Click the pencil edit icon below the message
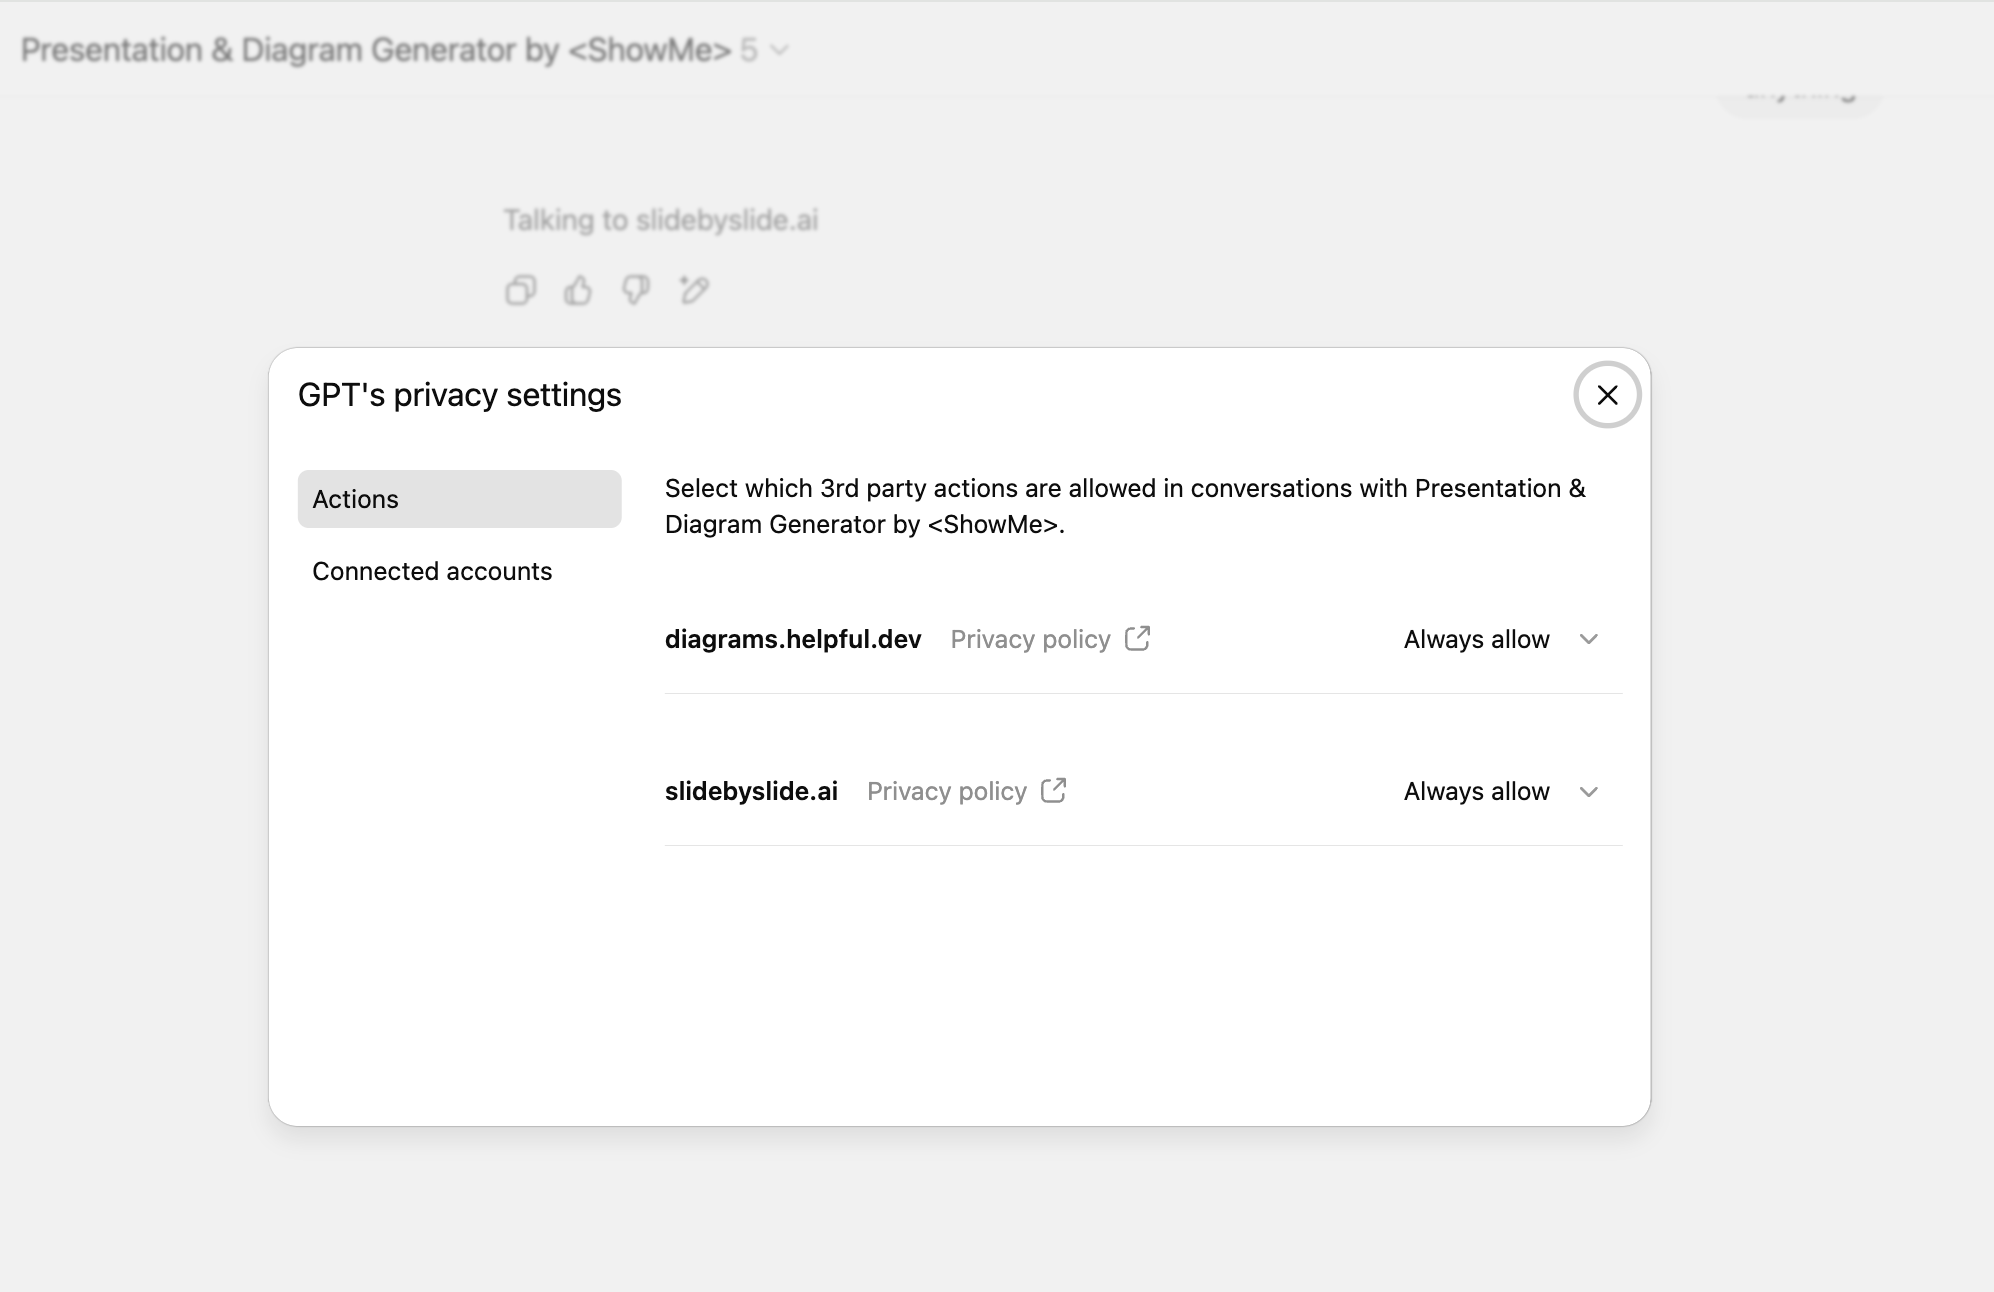 coord(694,290)
